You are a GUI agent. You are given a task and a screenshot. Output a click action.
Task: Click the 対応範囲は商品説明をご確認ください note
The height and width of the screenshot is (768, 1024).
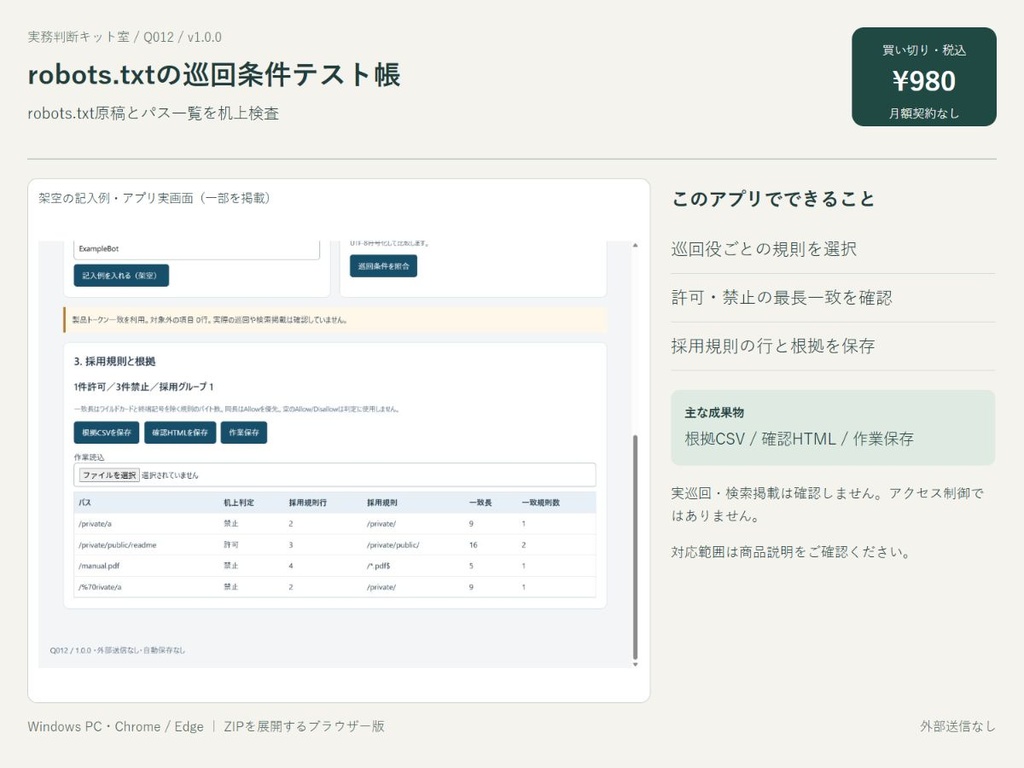pyautogui.click(x=791, y=552)
